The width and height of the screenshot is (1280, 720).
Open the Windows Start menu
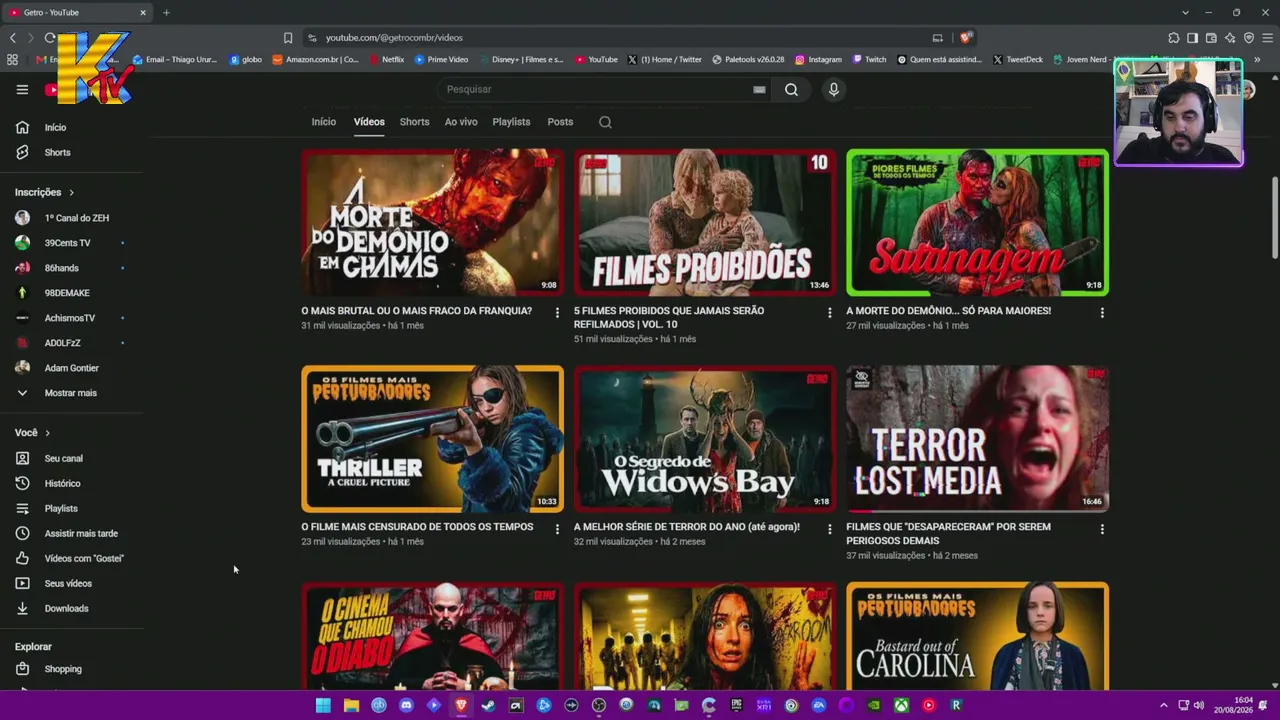[x=323, y=705]
